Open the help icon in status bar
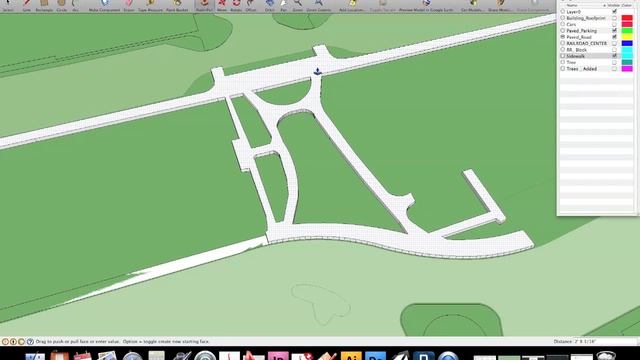This screenshot has width=640, height=360. coord(30,342)
